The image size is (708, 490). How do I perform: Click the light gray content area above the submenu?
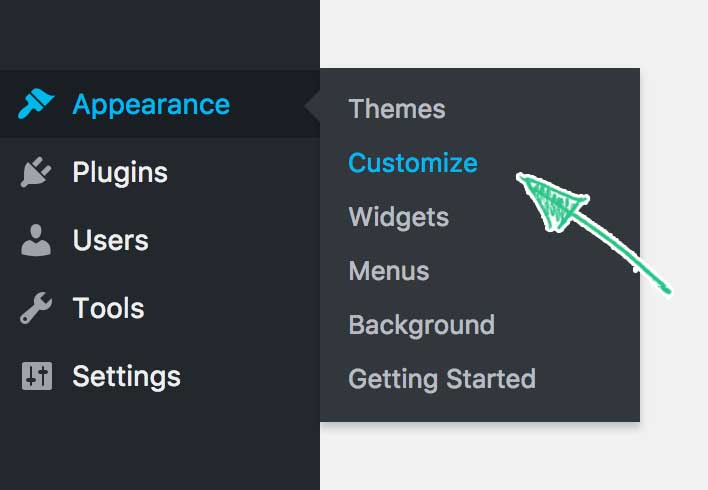tap(514, 34)
